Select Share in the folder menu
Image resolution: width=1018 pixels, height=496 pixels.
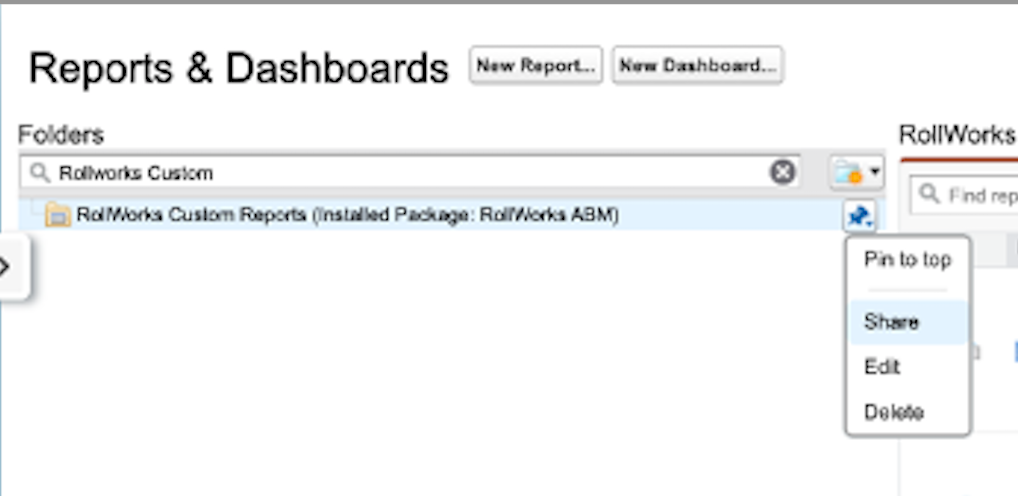click(891, 323)
